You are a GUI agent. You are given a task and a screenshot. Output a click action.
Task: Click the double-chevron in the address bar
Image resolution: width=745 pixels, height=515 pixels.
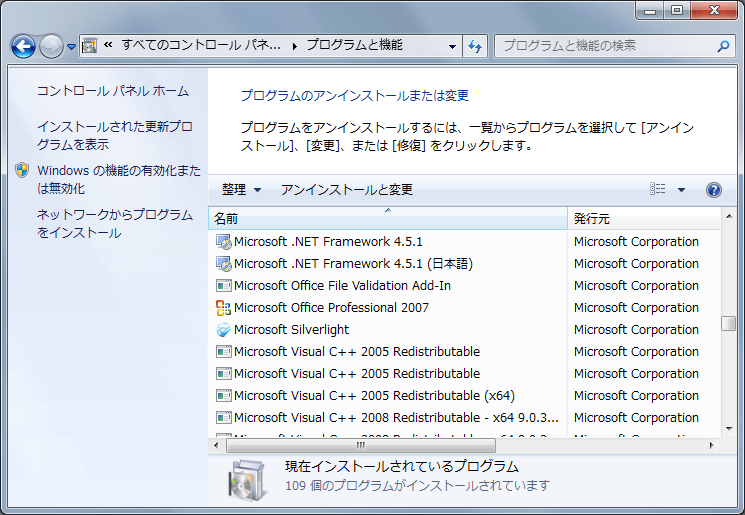point(108,45)
